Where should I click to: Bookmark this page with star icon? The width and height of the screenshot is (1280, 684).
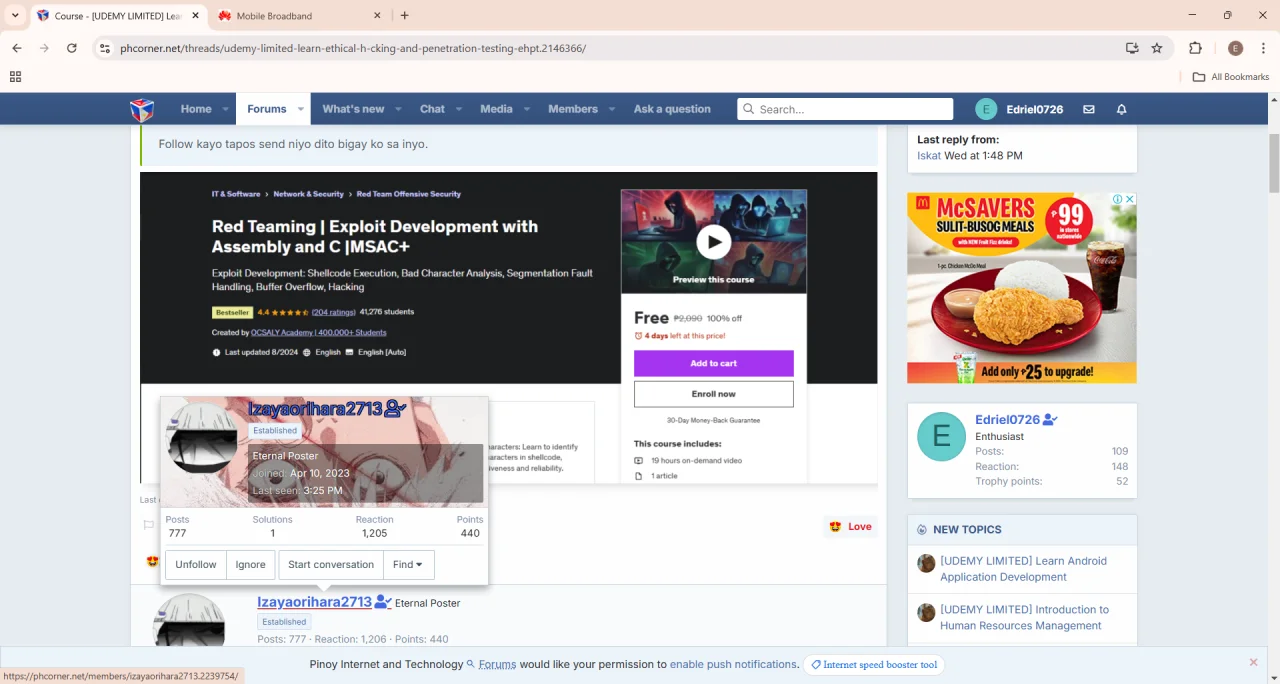coord(1157,48)
